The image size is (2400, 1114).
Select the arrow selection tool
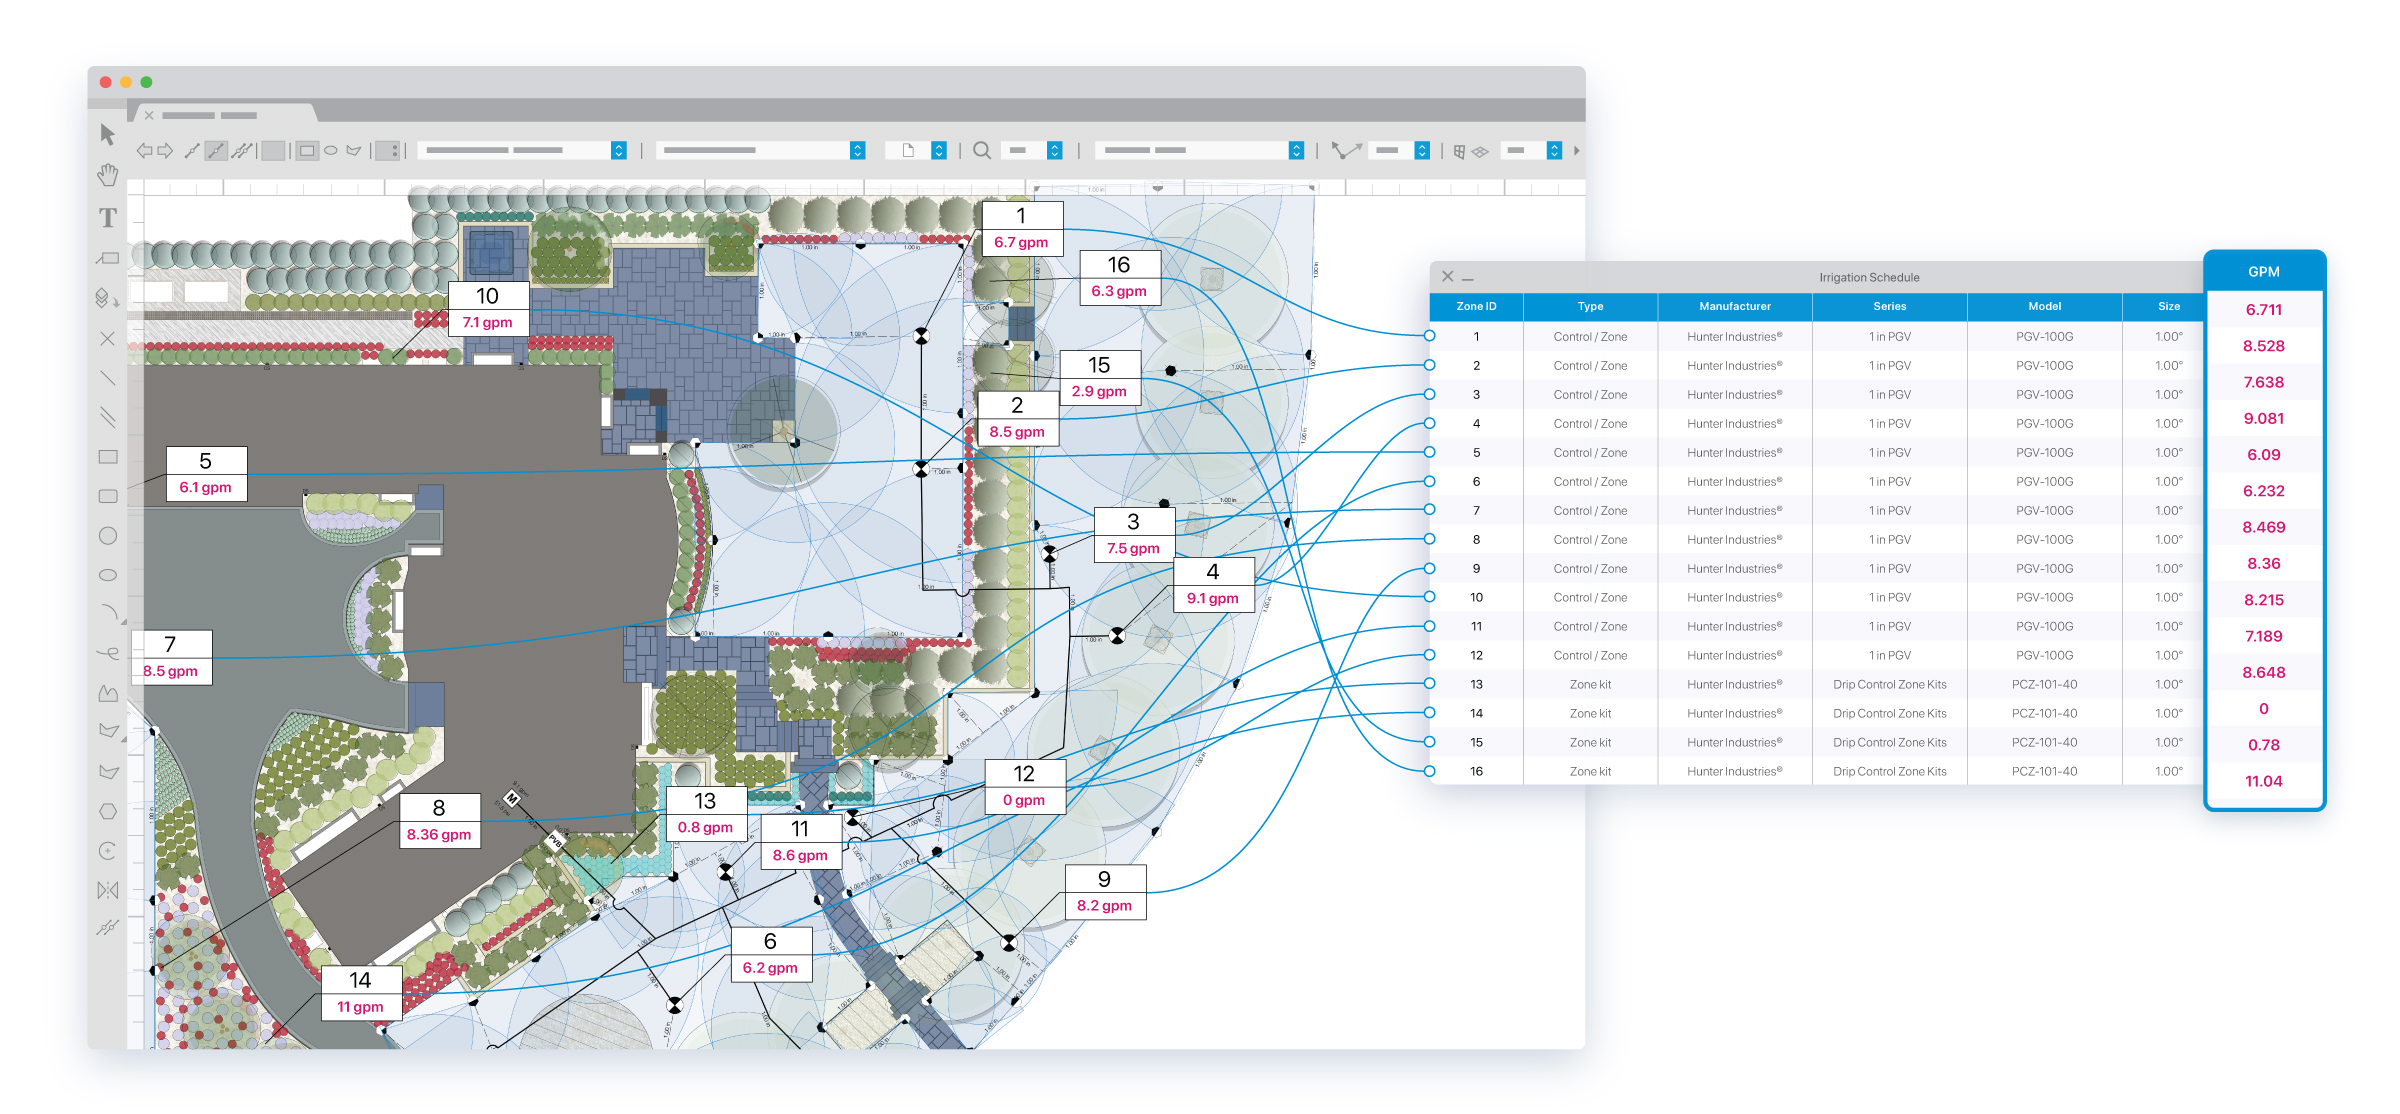[108, 135]
